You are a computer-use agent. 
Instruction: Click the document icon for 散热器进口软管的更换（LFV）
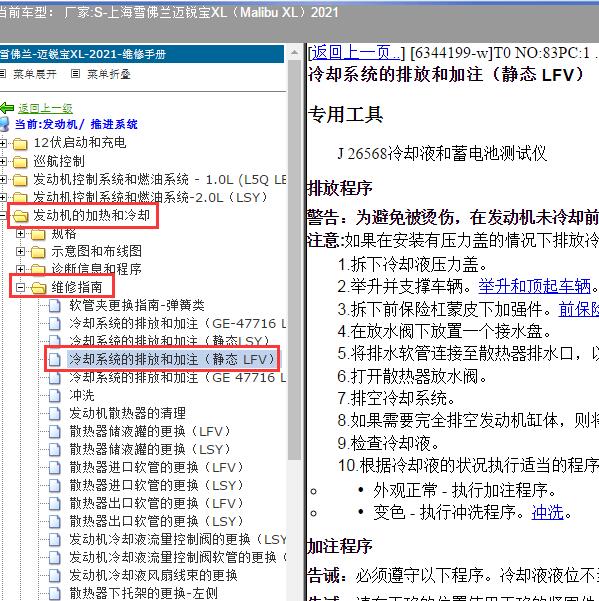(55, 467)
